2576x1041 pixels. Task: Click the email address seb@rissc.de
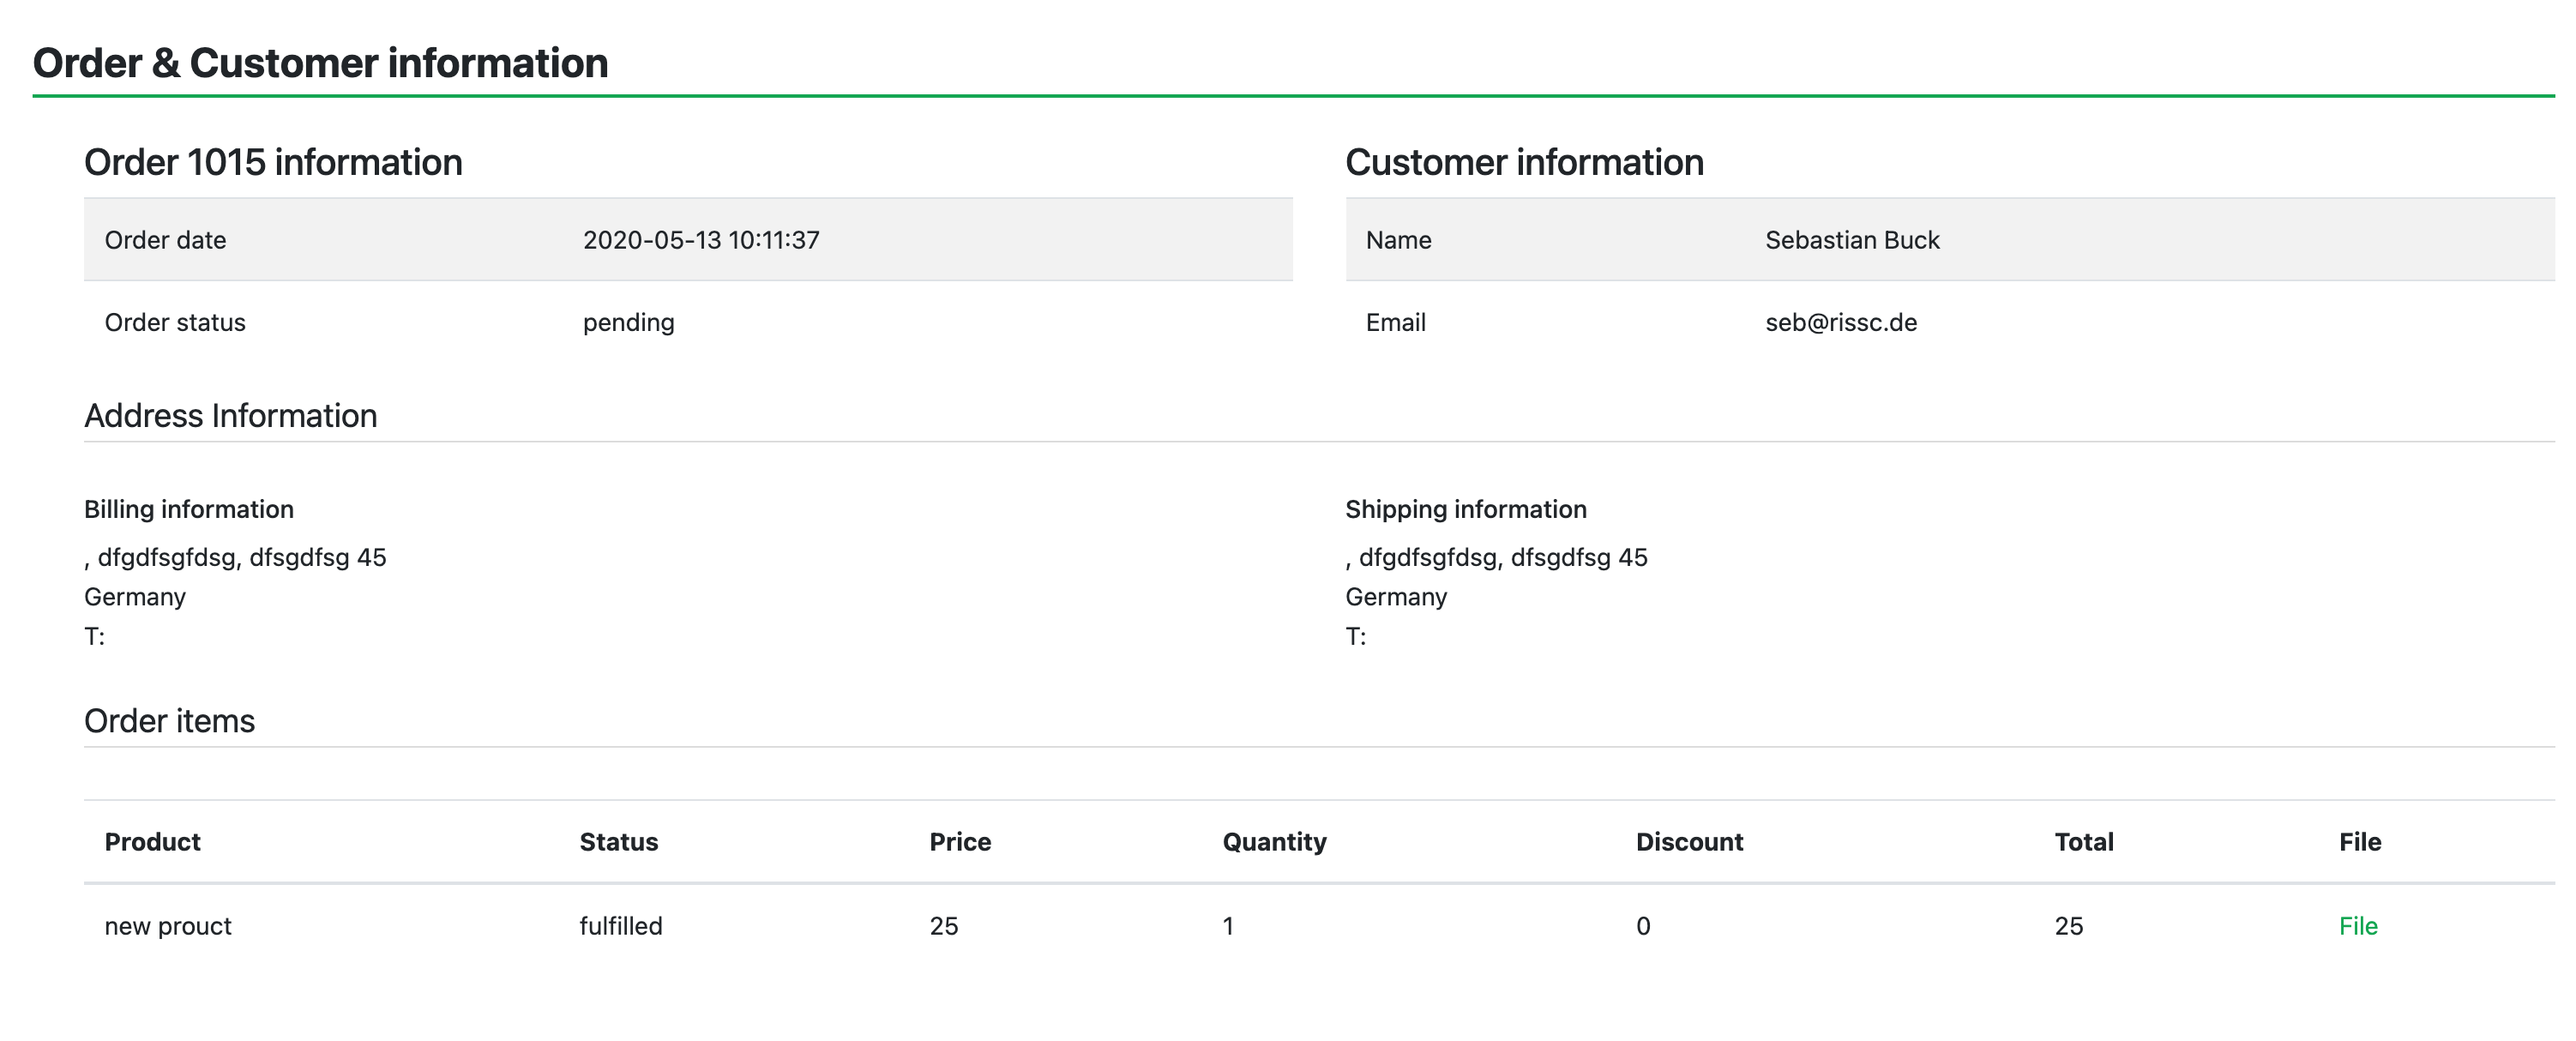coord(1840,322)
